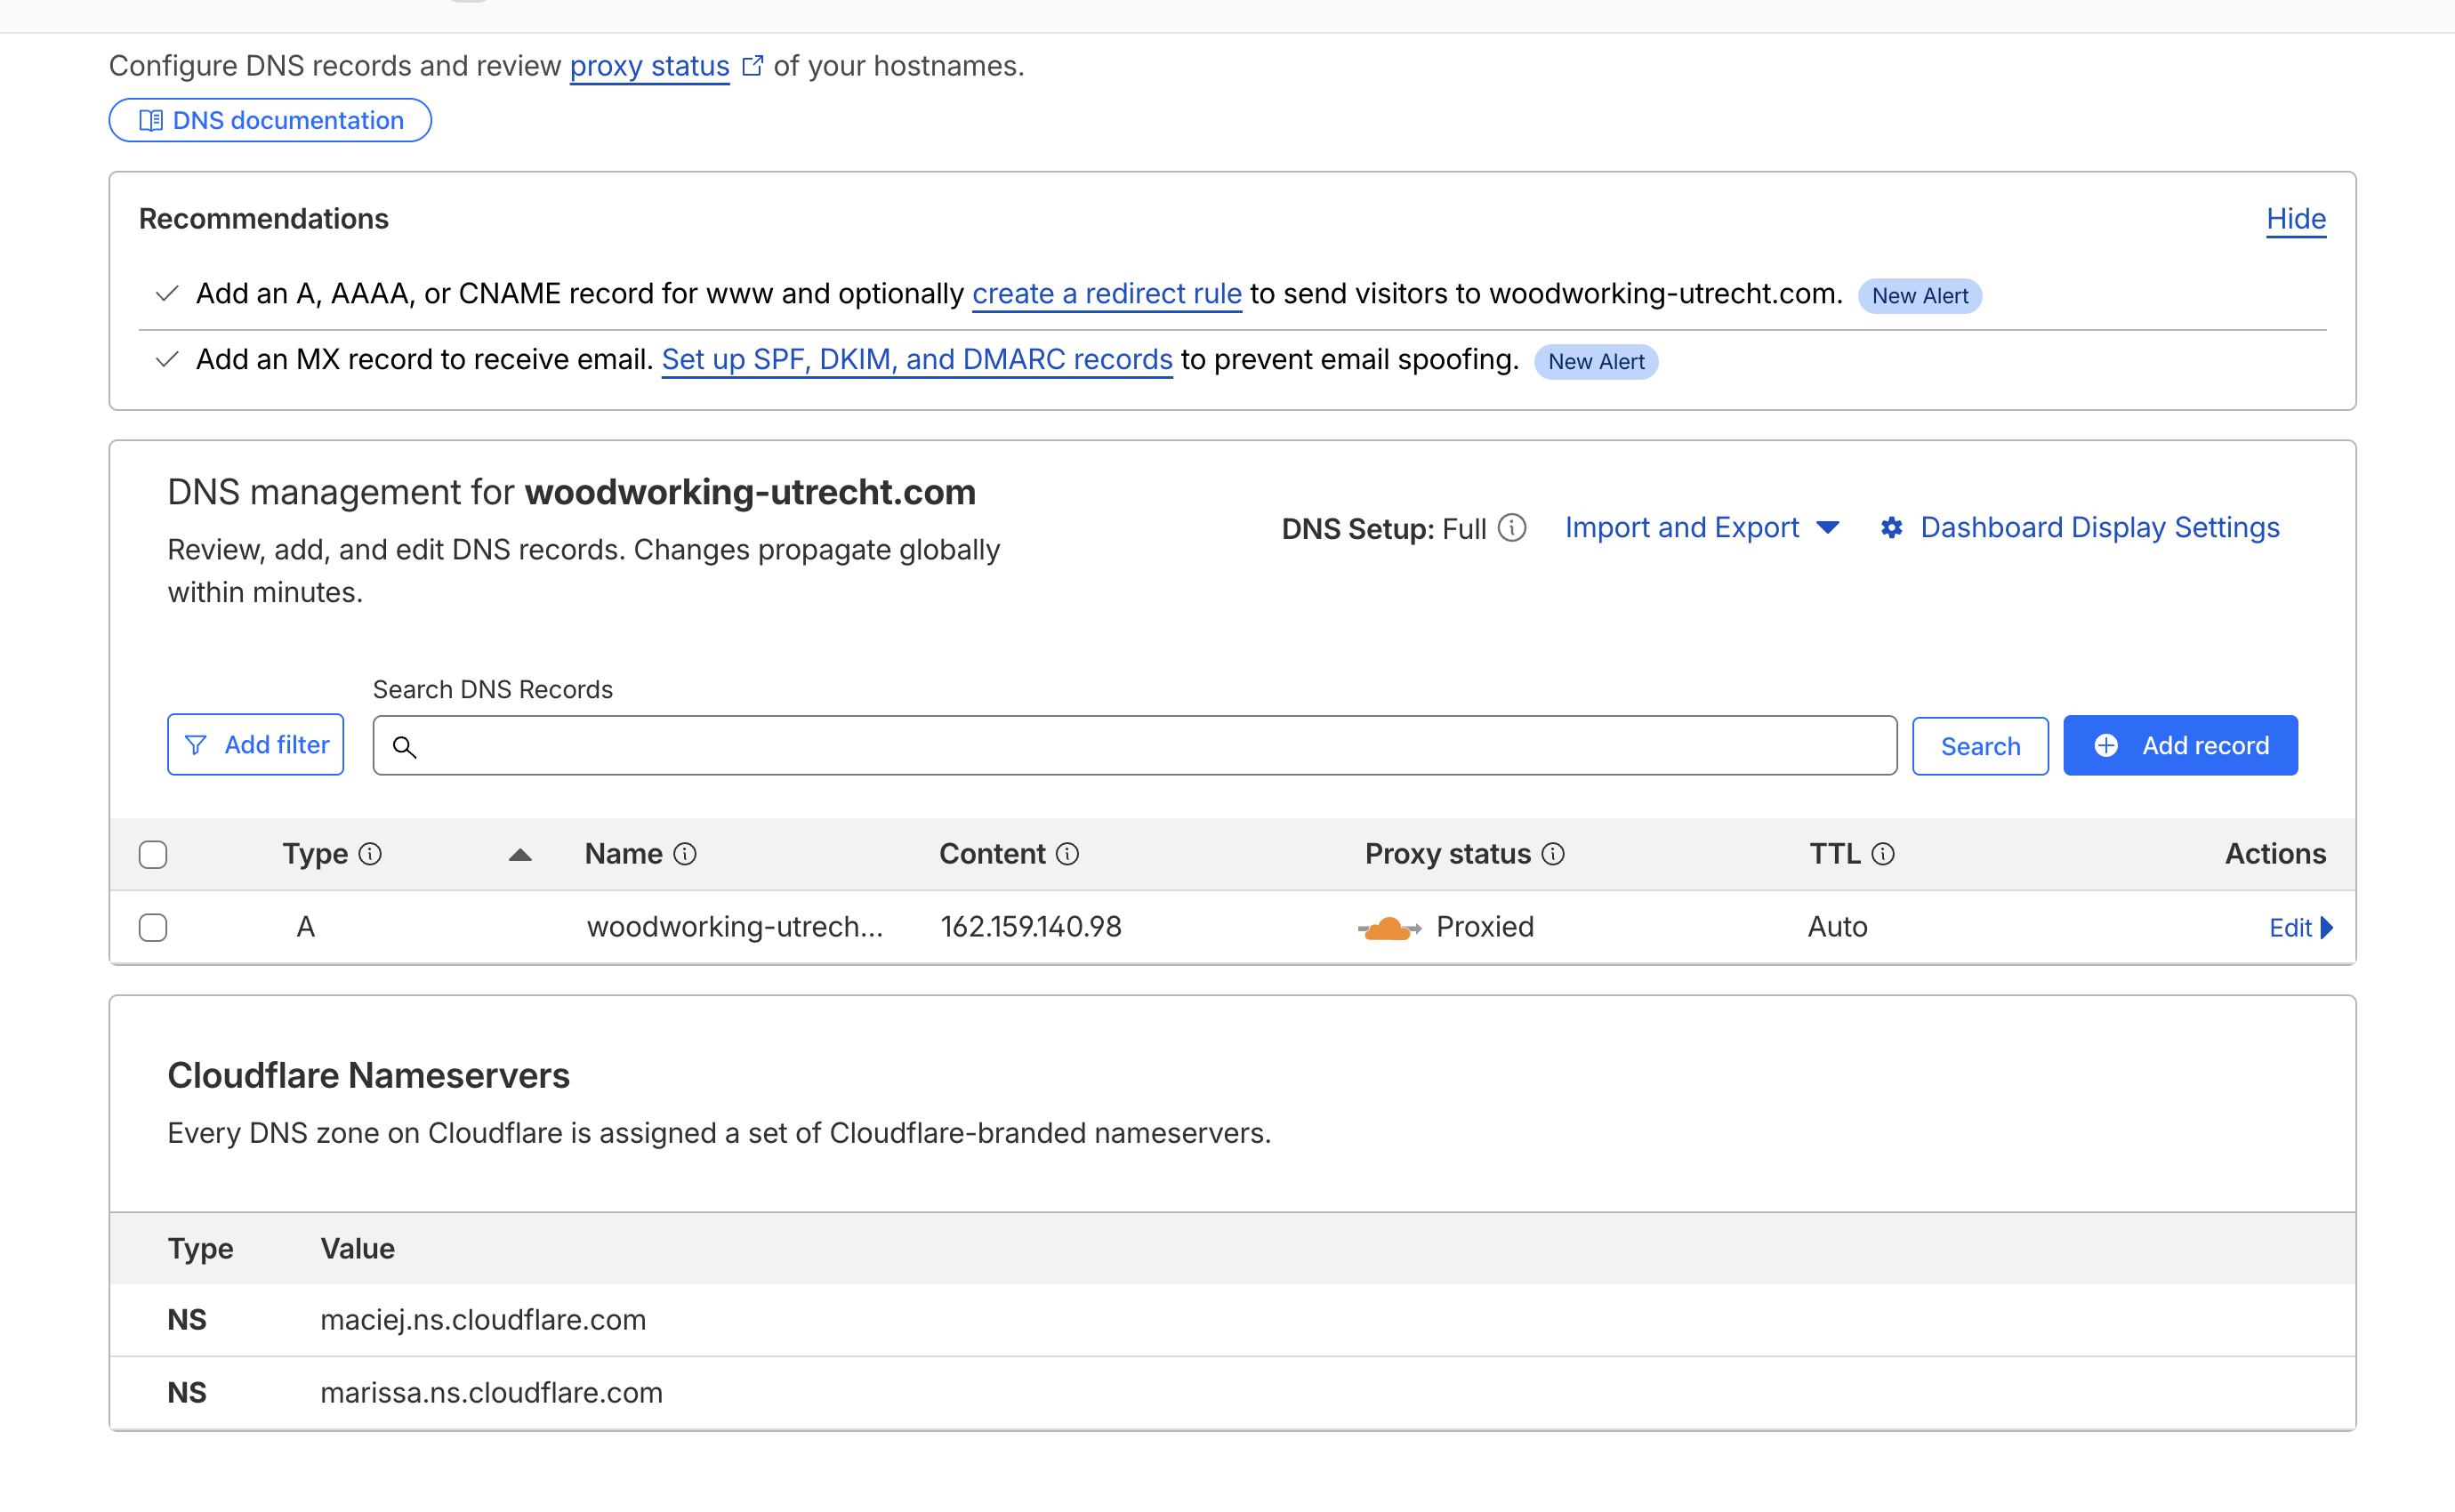Click the funnel icon in Add filter
Image resolution: width=2455 pixels, height=1512 pixels.
196,745
